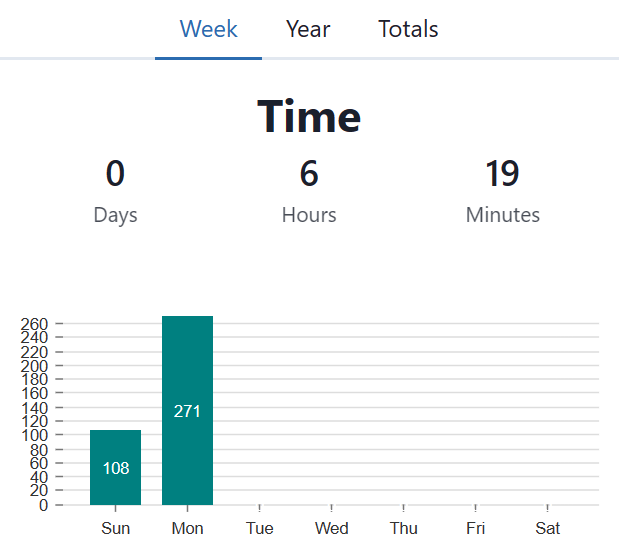Screen dimensions: 619x546
Task: Click the Days label text
Action: tap(116, 215)
